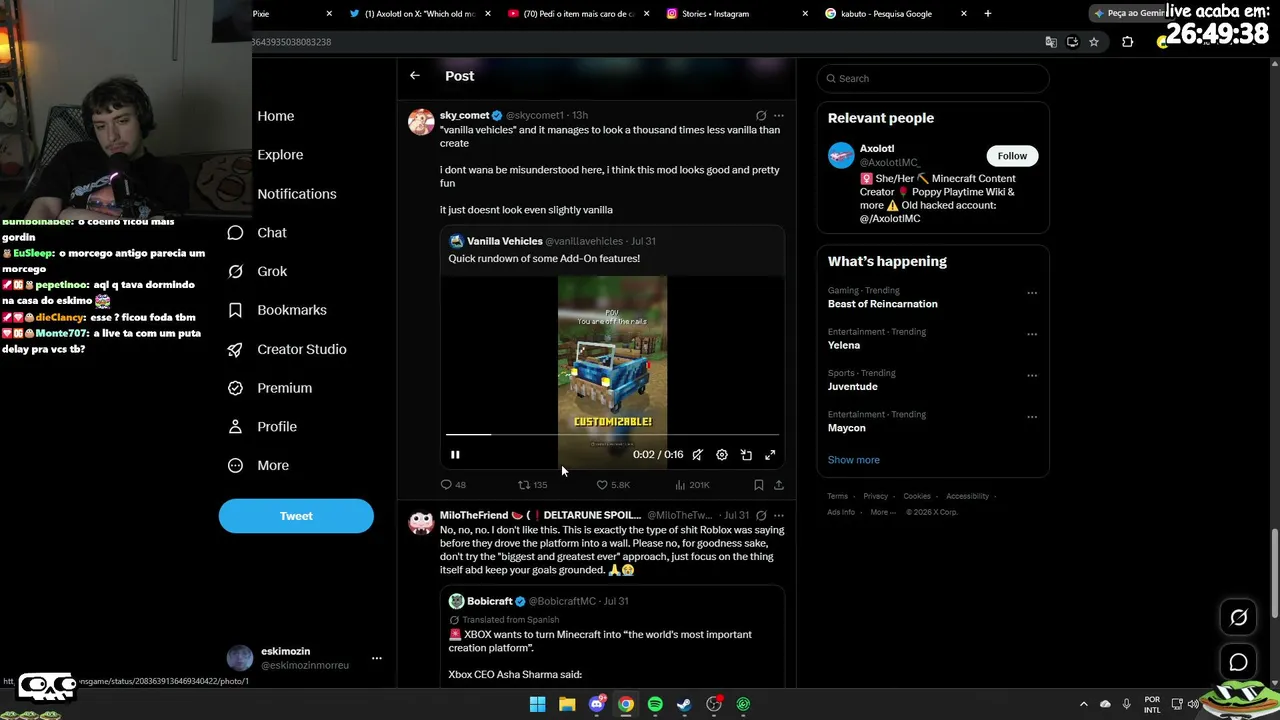Open Notifications in the X sidebar

tap(297, 194)
